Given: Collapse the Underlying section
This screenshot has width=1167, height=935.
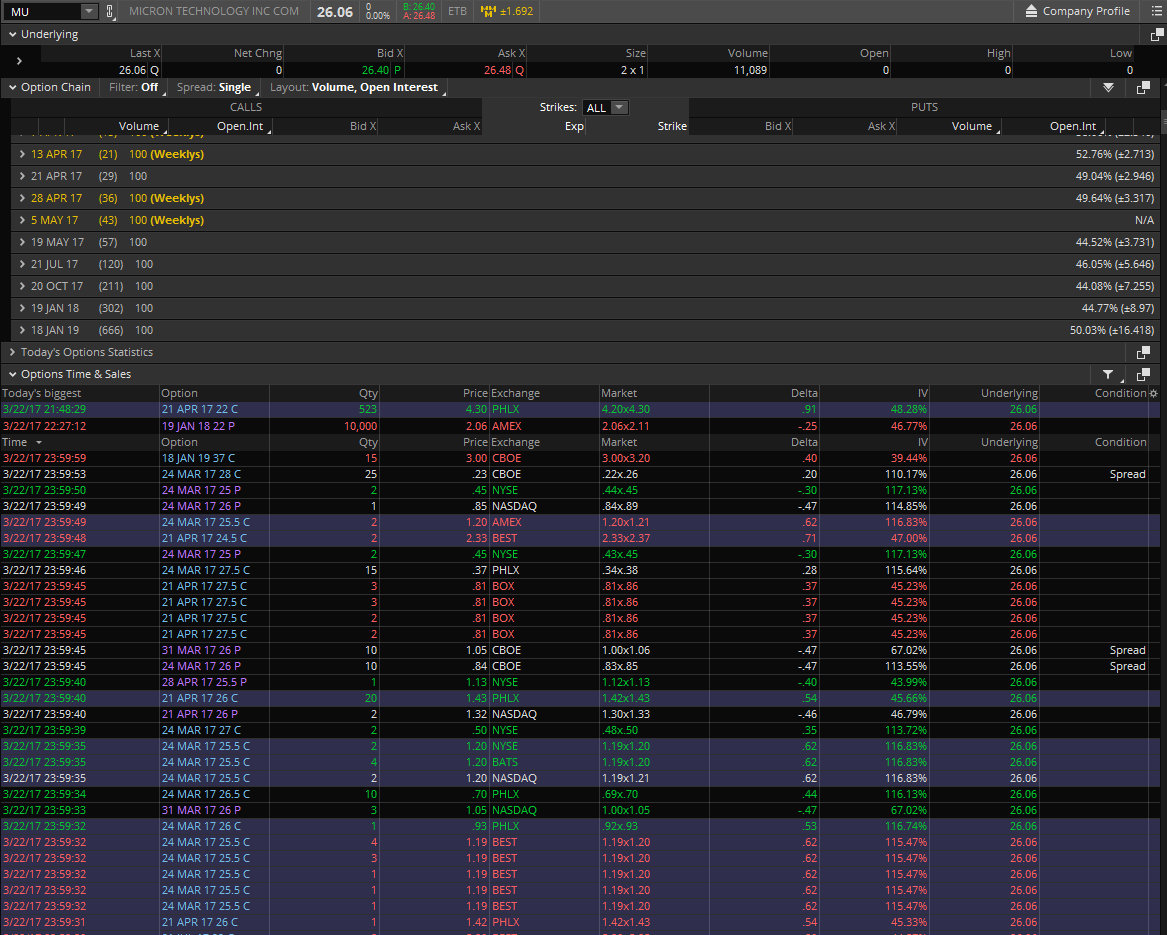Looking at the screenshot, I should (x=12, y=35).
